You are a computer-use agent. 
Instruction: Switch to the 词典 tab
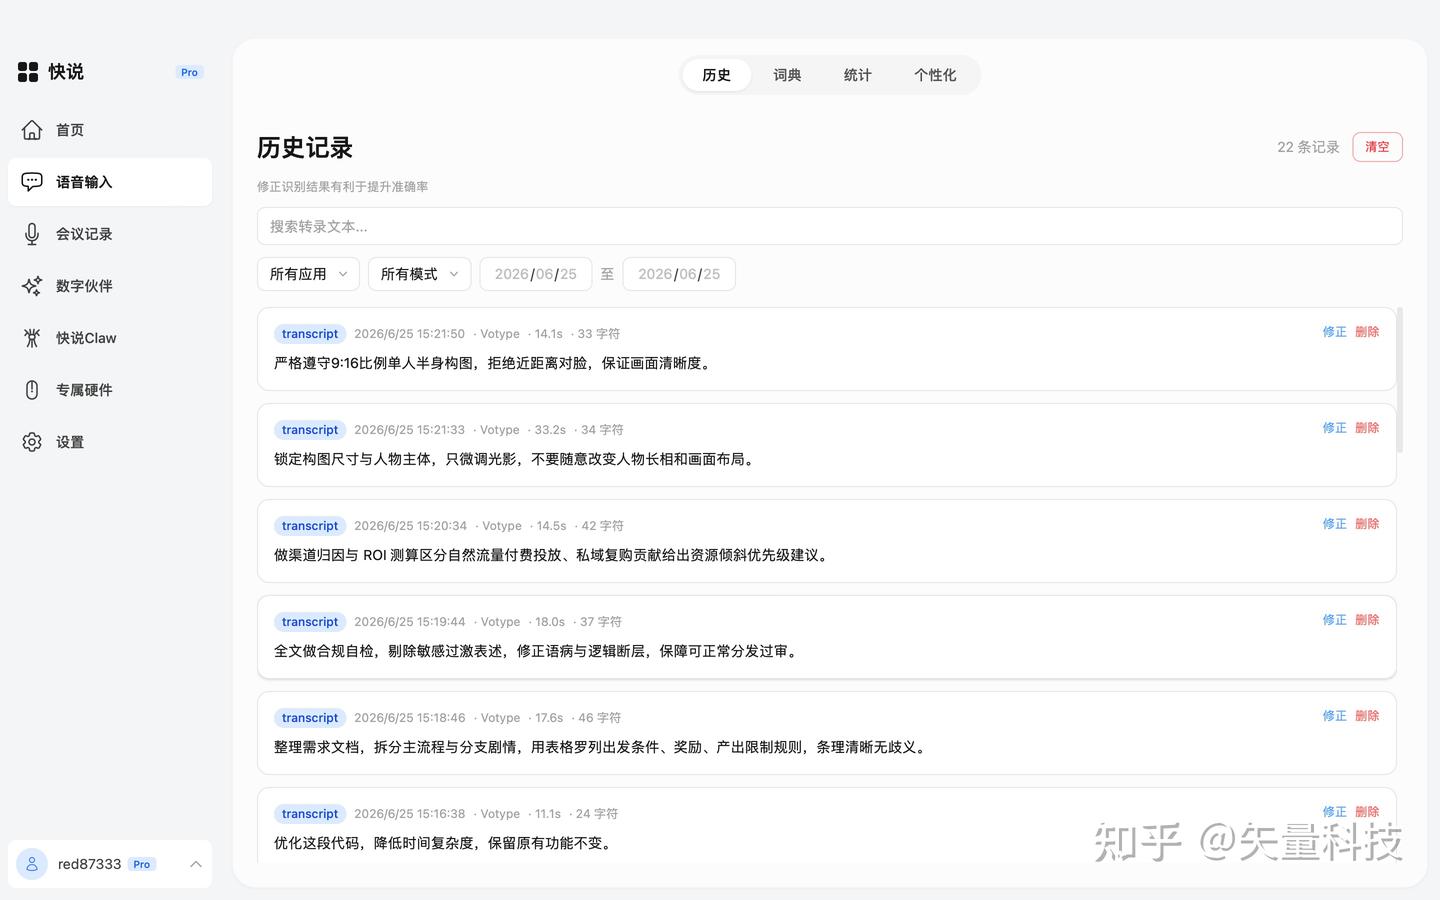(x=787, y=75)
